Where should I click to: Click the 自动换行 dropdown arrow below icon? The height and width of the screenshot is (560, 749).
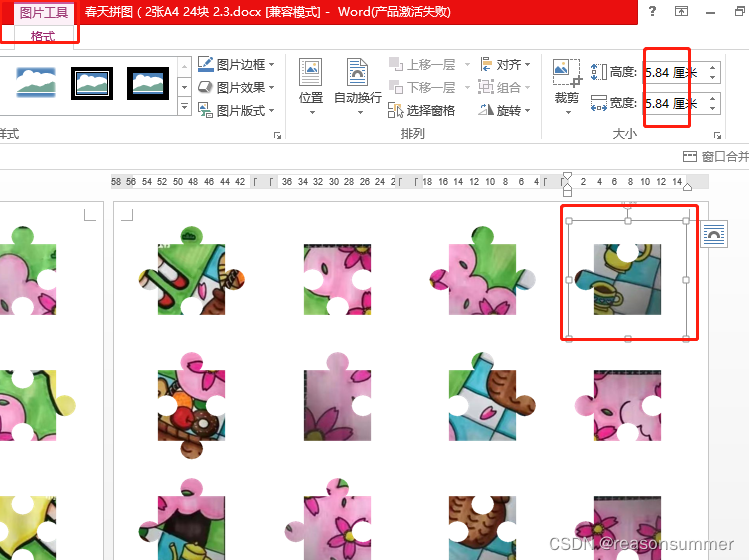coord(360,113)
